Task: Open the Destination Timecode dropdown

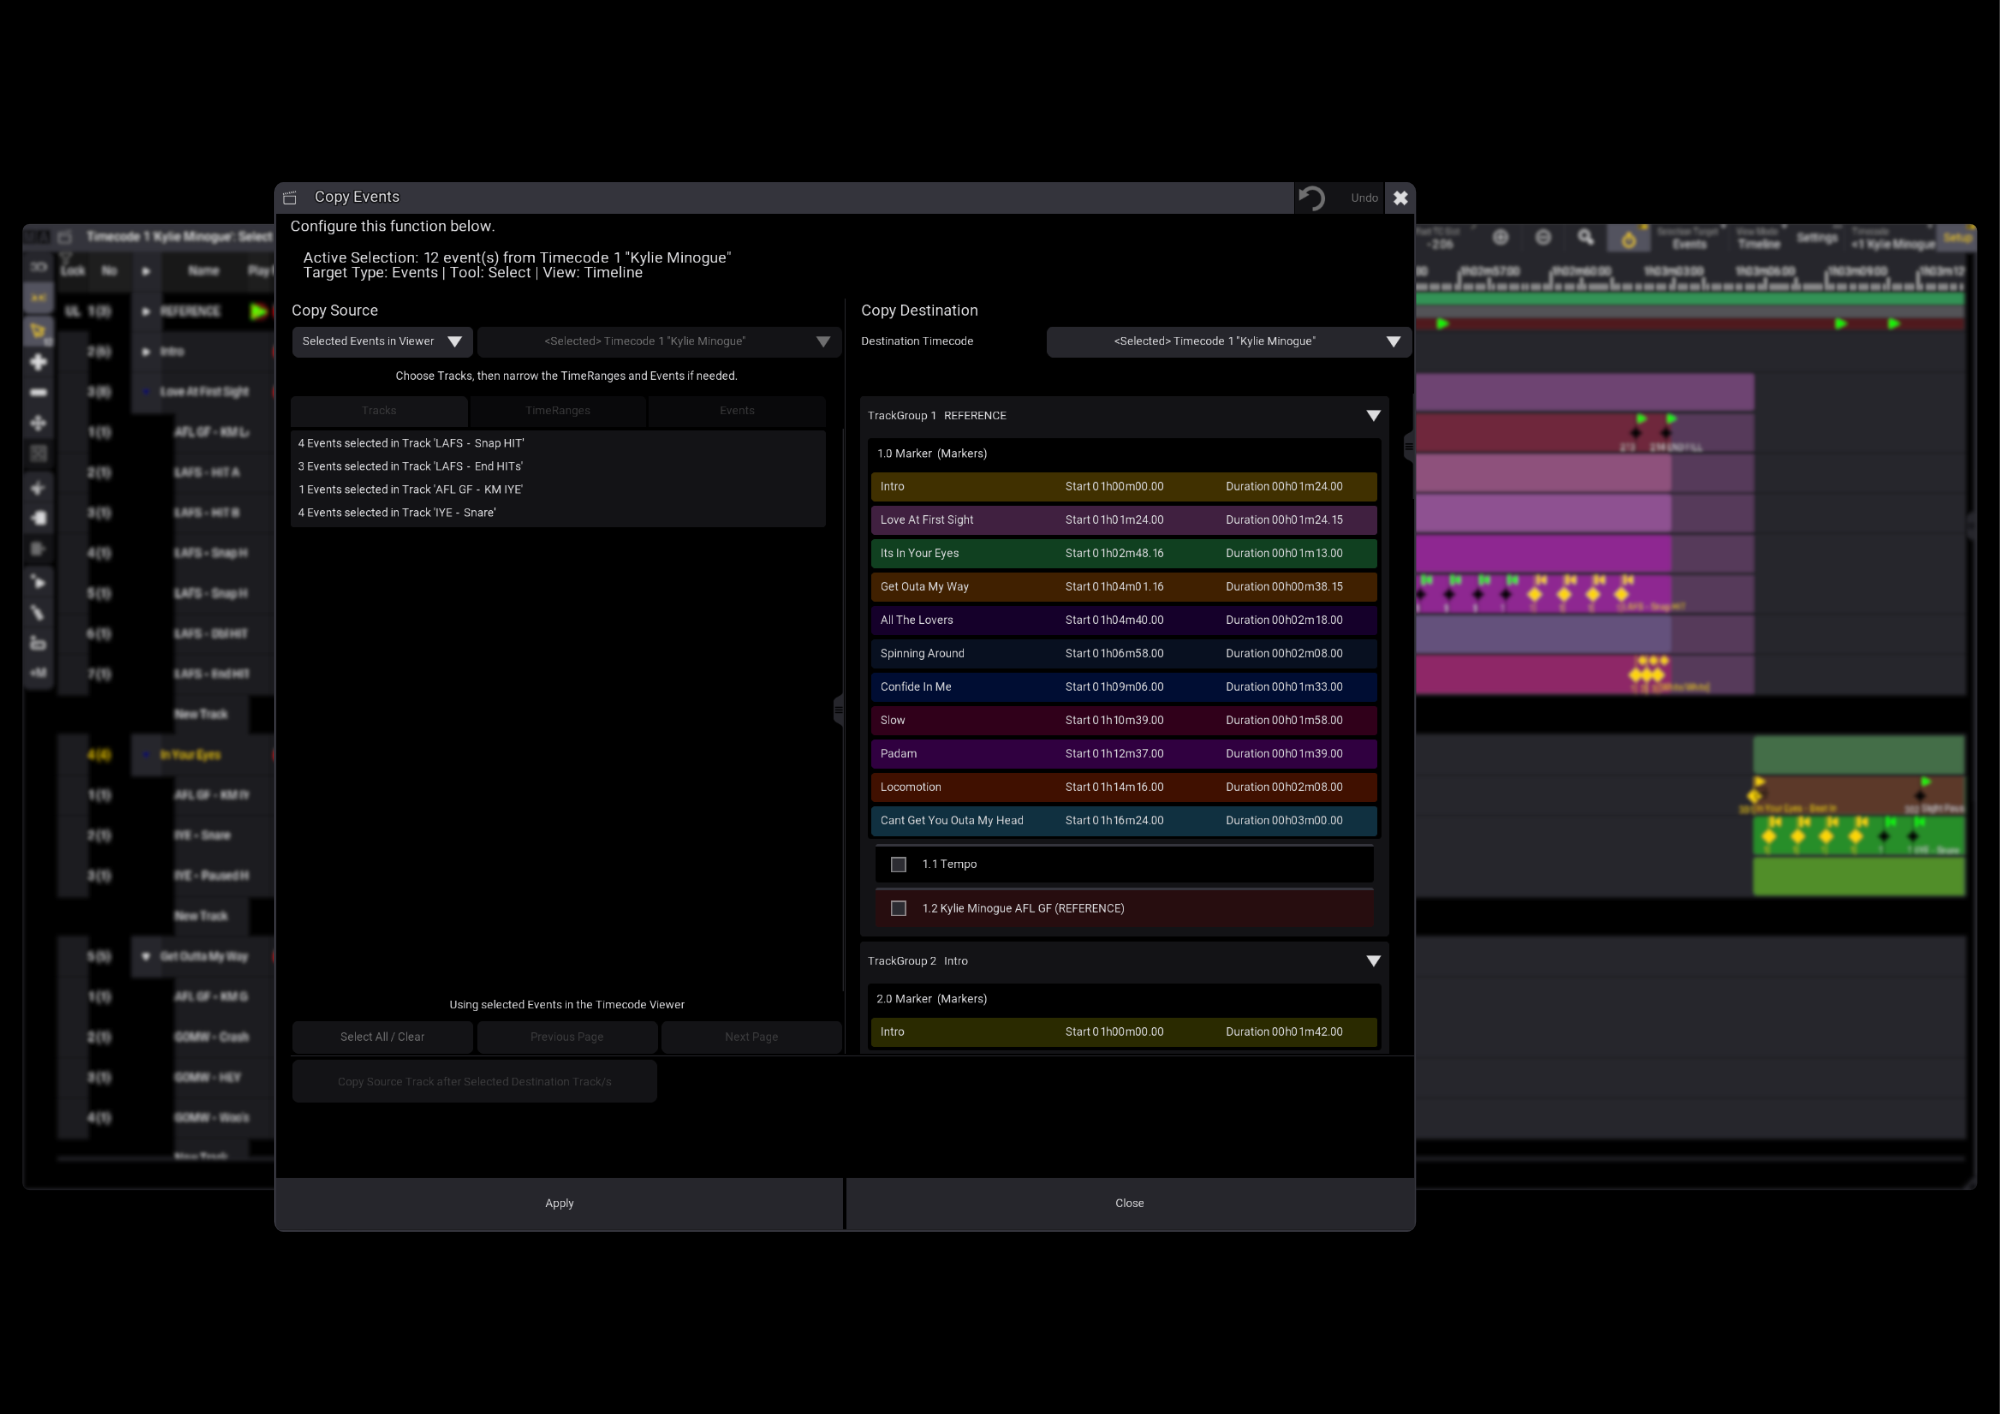Action: 1228,342
